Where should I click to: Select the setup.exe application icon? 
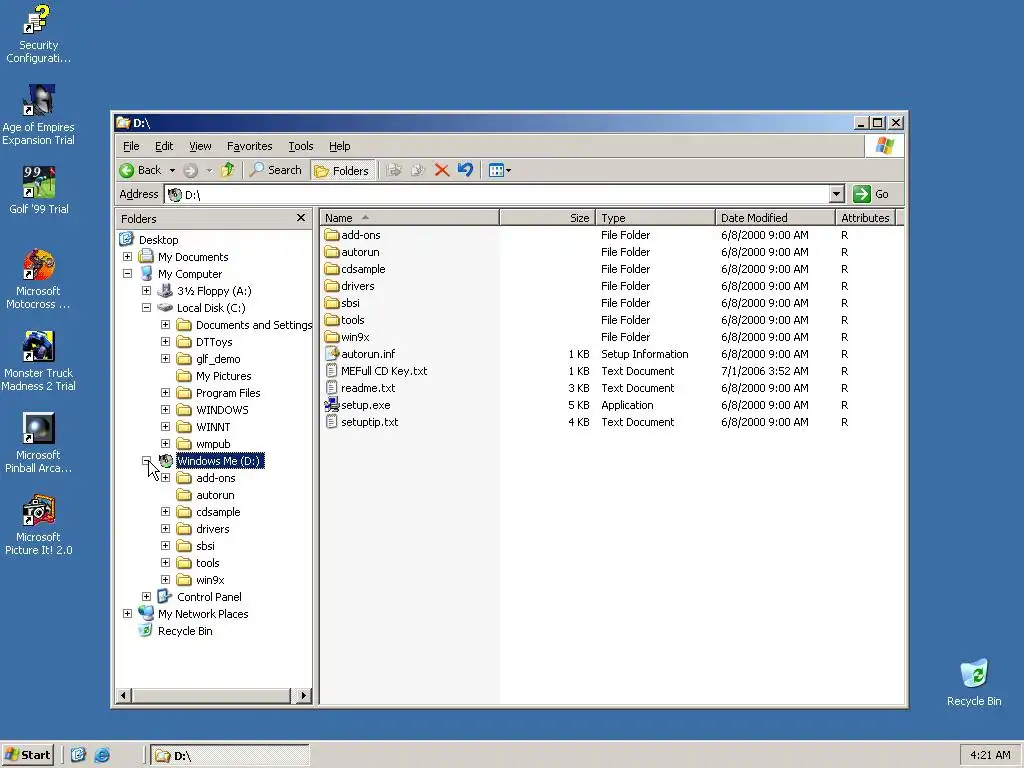pyautogui.click(x=332, y=405)
